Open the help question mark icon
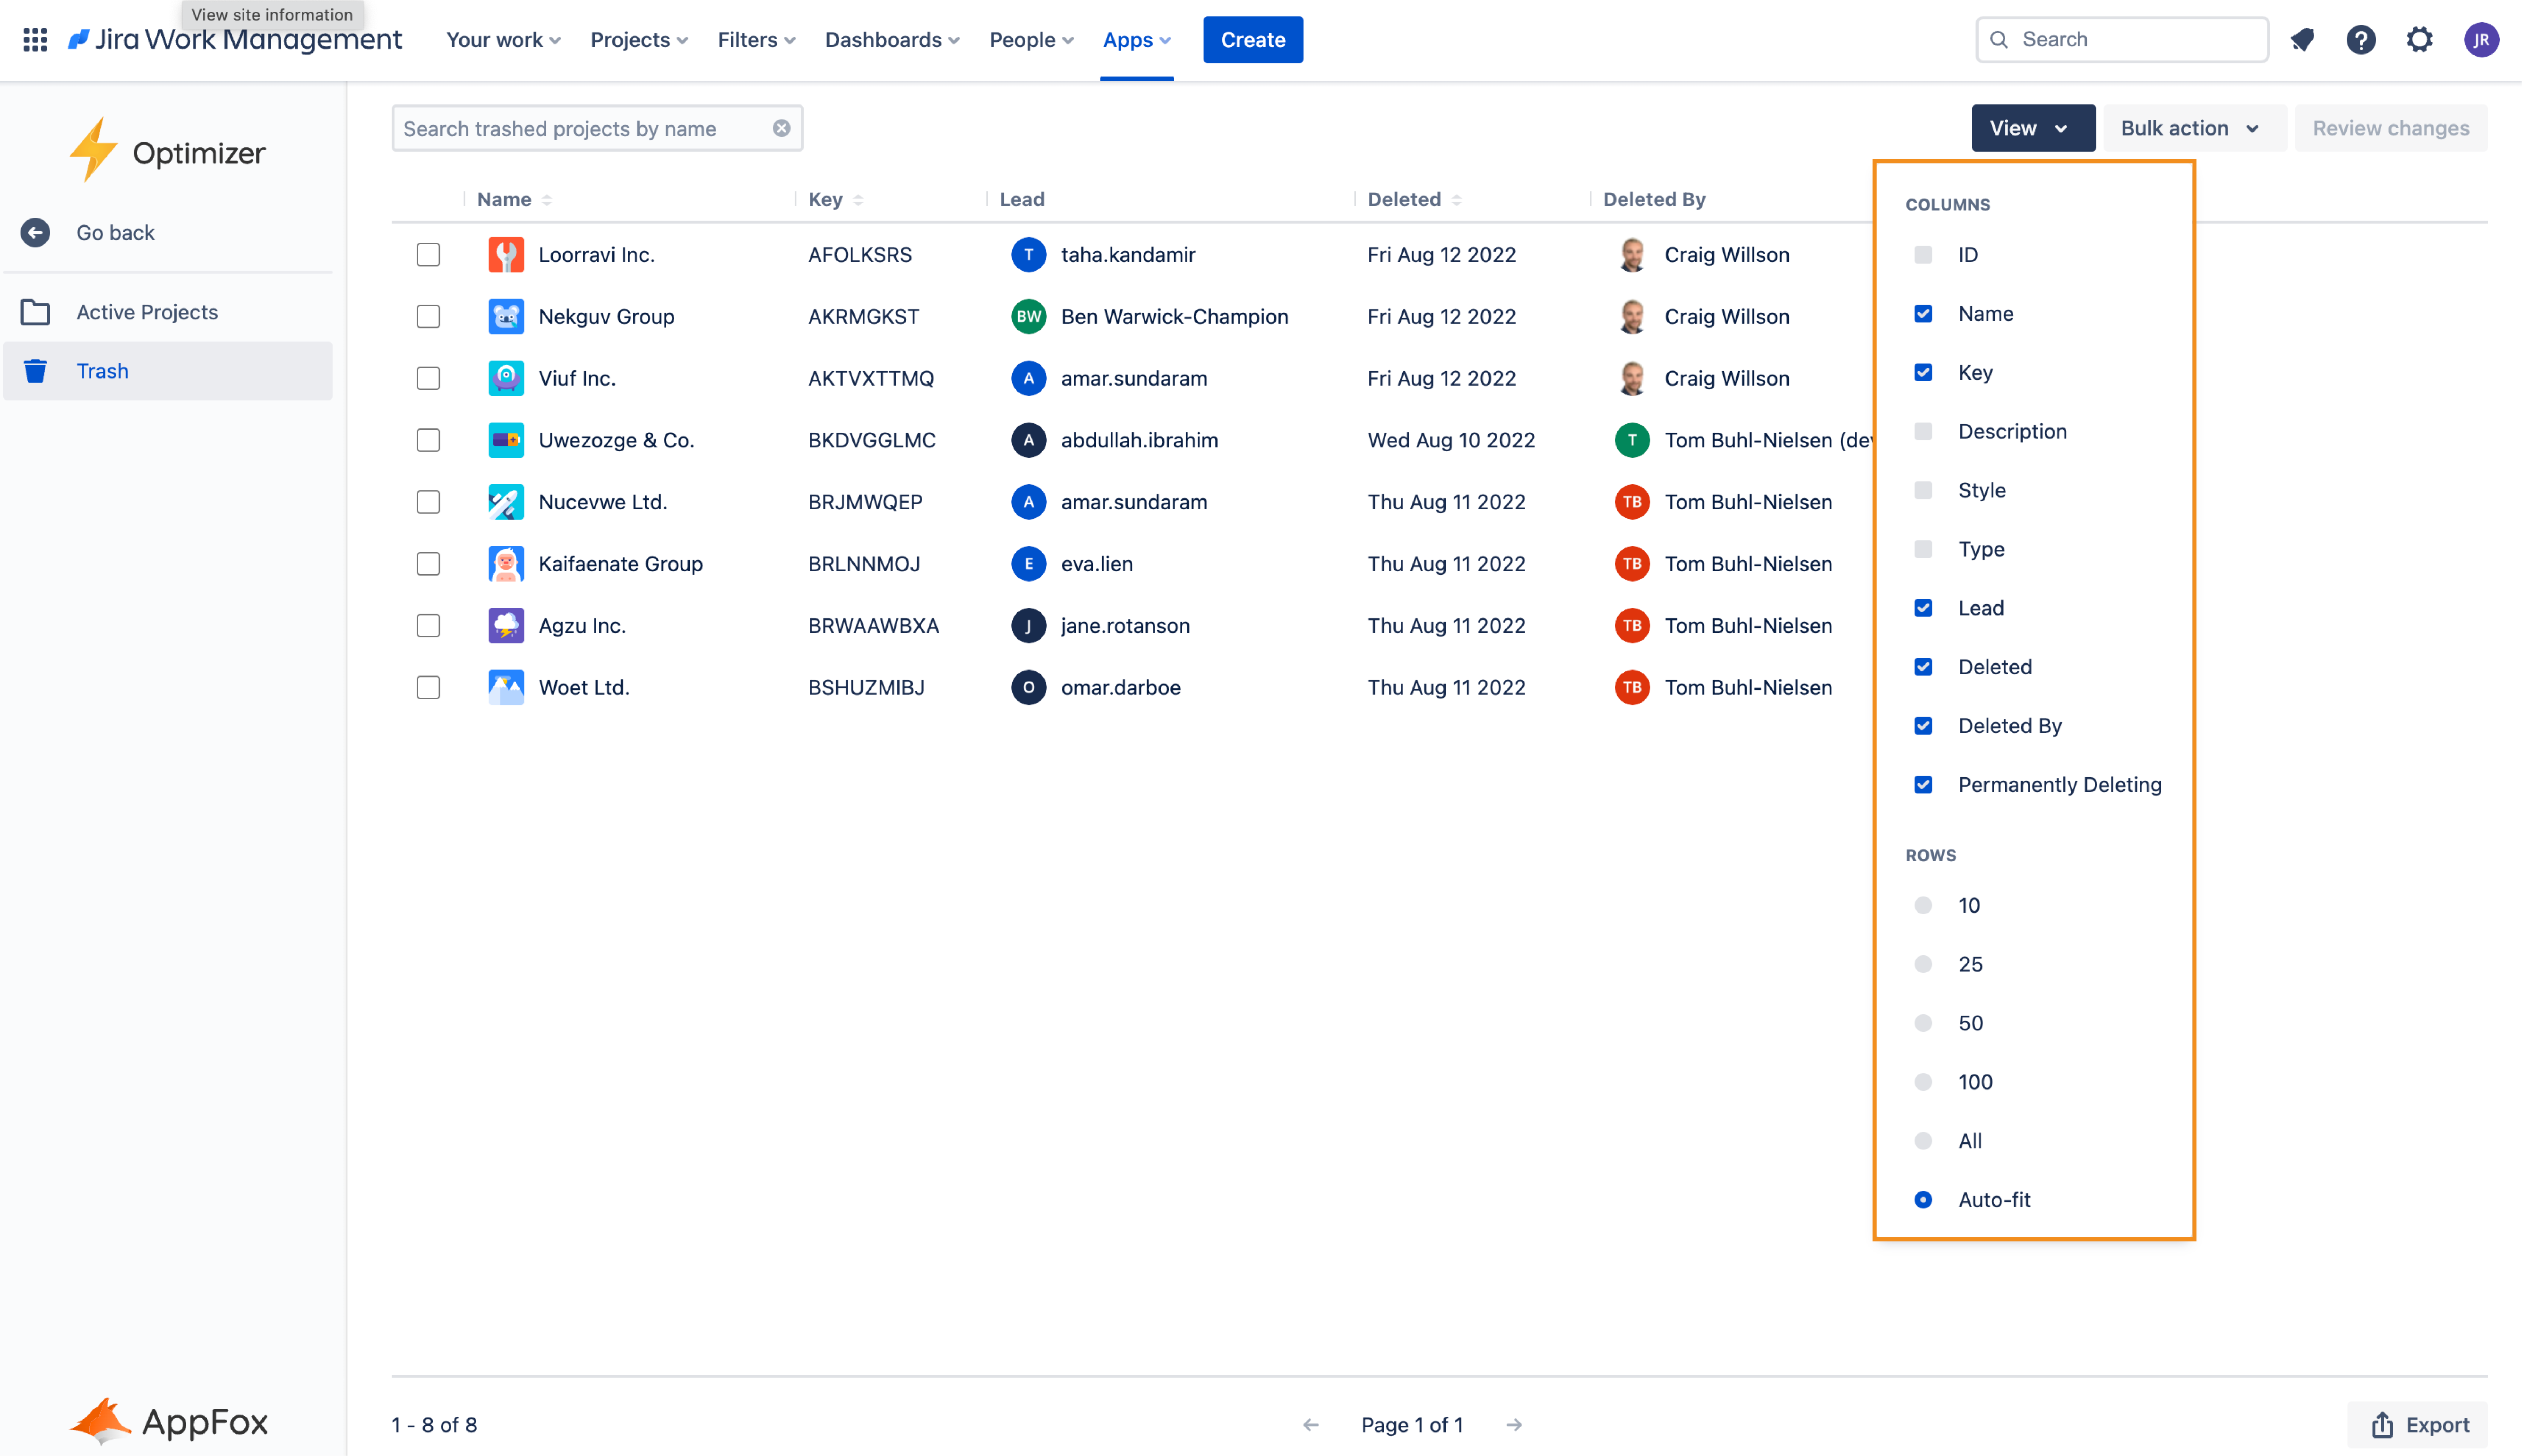Viewport: 2522px width, 1456px height. pyautogui.click(x=2361, y=40)
